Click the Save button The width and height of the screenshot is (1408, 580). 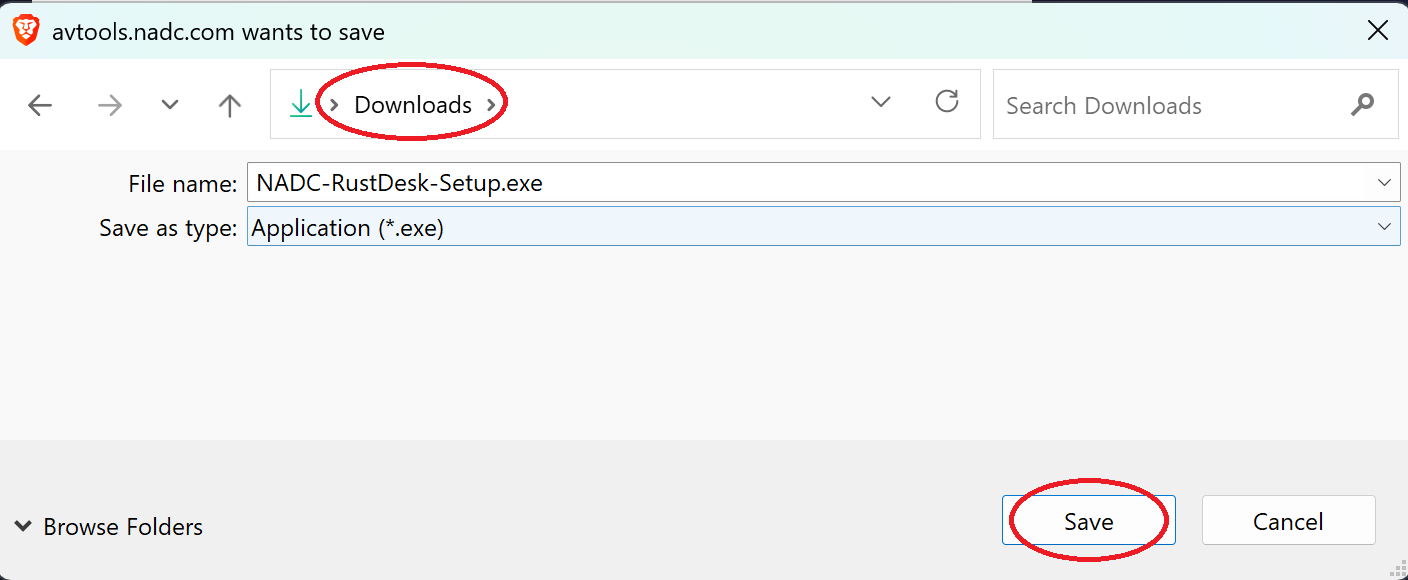click(x=1088, y=520)
